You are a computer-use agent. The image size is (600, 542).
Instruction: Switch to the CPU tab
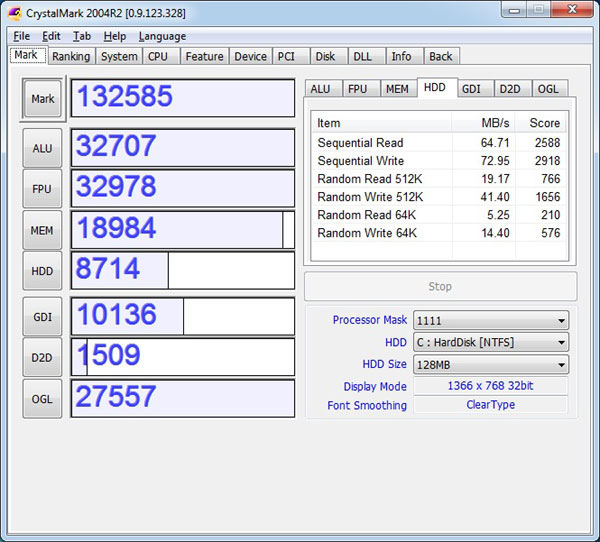click(x=161, y=56)
